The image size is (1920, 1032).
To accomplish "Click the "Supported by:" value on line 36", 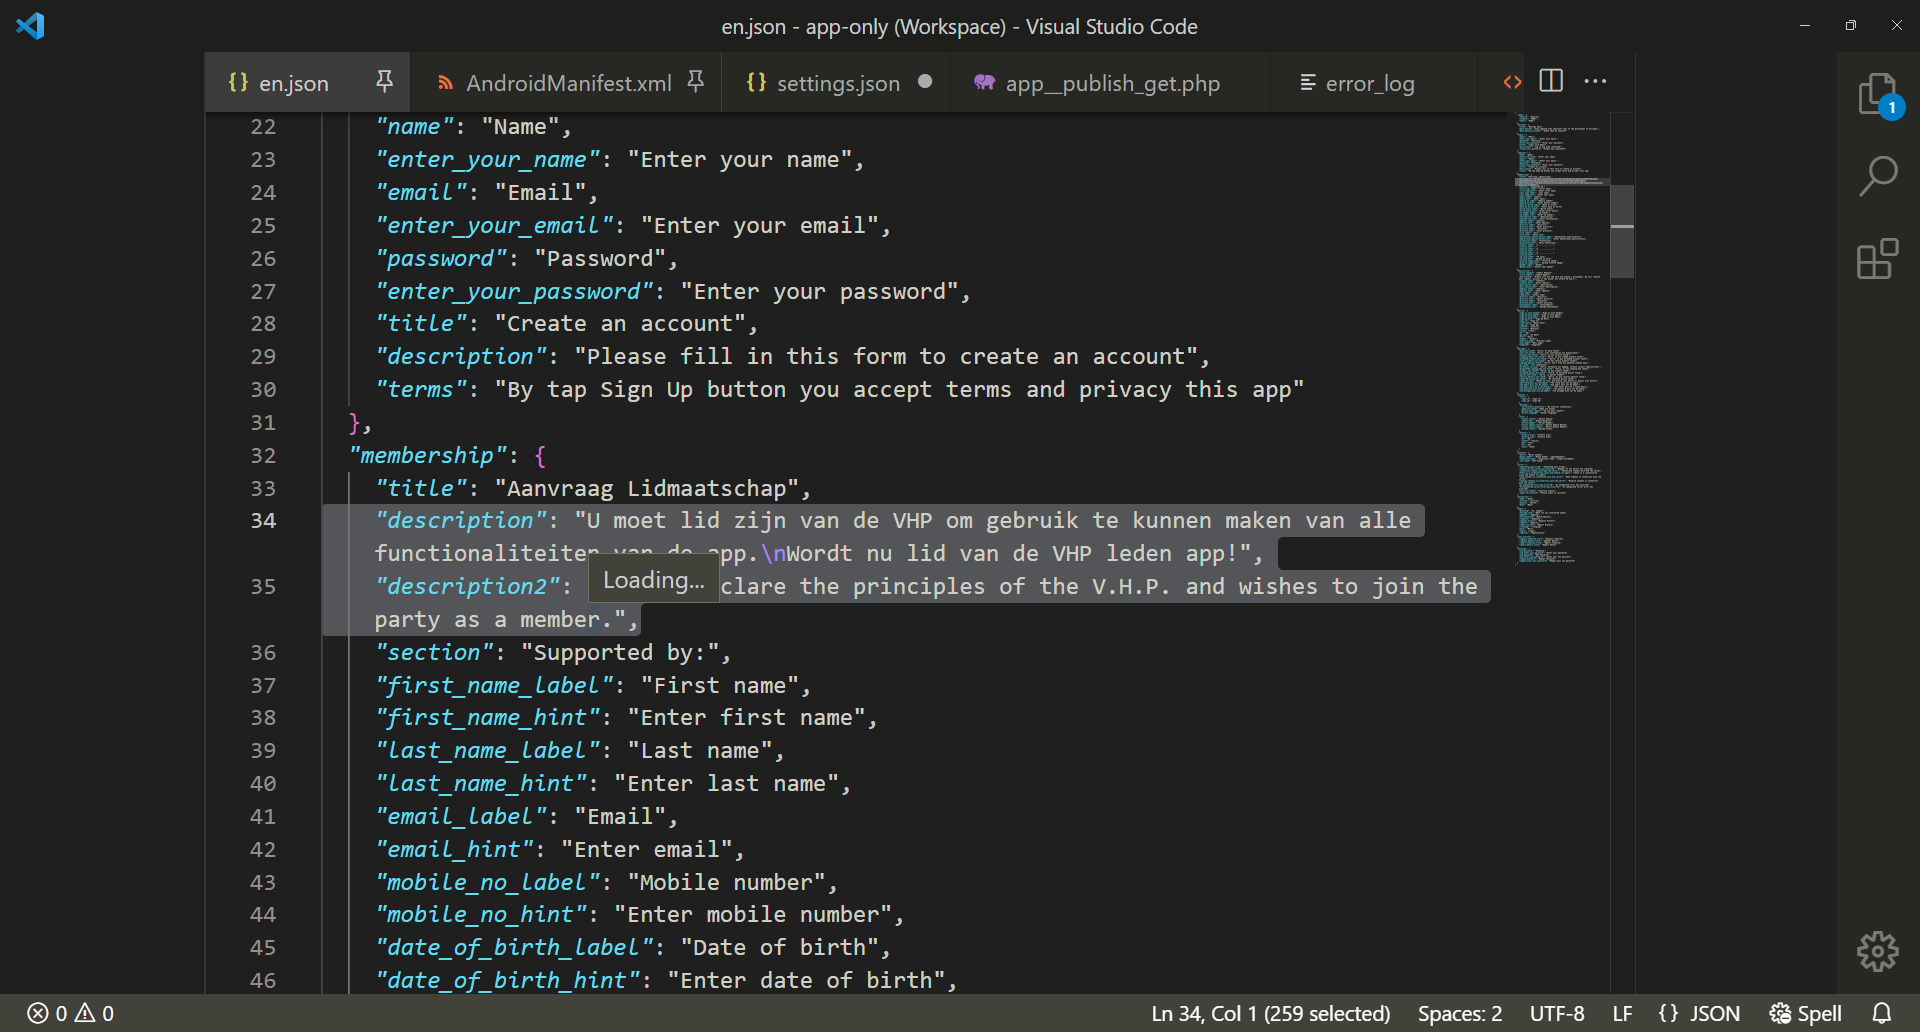I will 620,653.
